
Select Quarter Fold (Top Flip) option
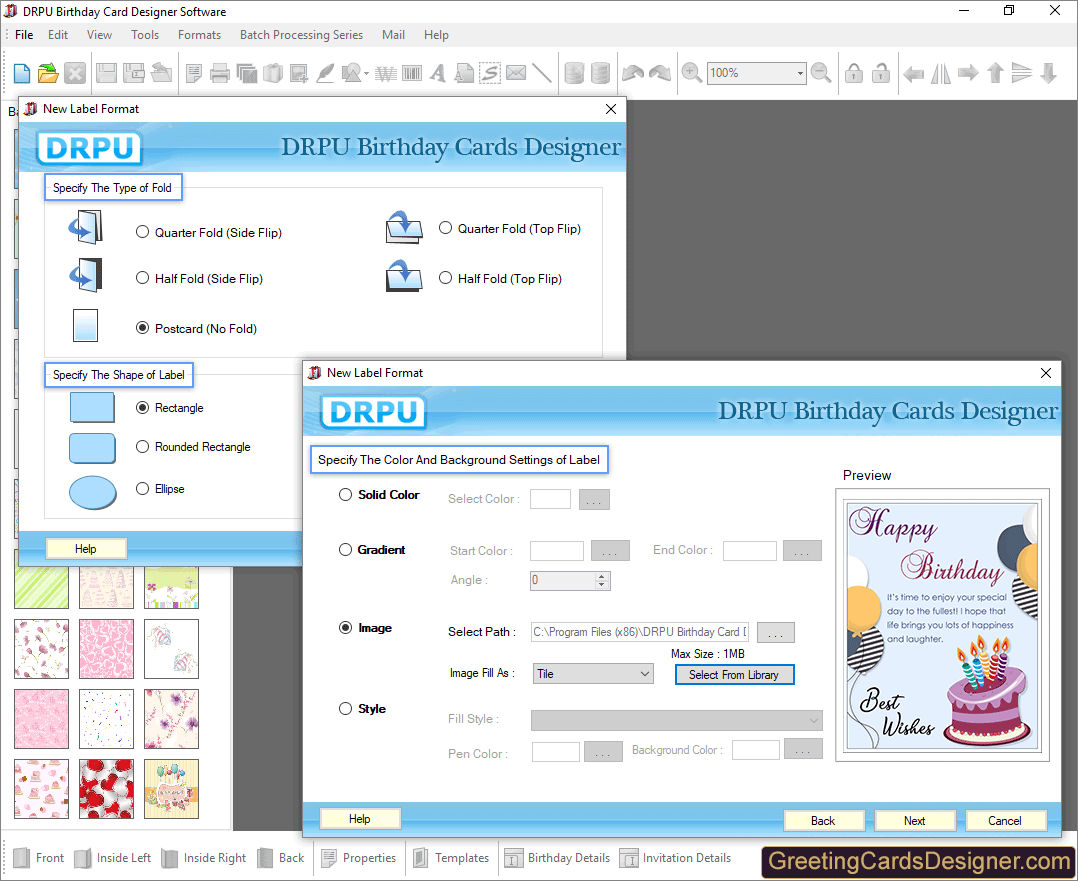pyautogui.click(x=446, y=228)
